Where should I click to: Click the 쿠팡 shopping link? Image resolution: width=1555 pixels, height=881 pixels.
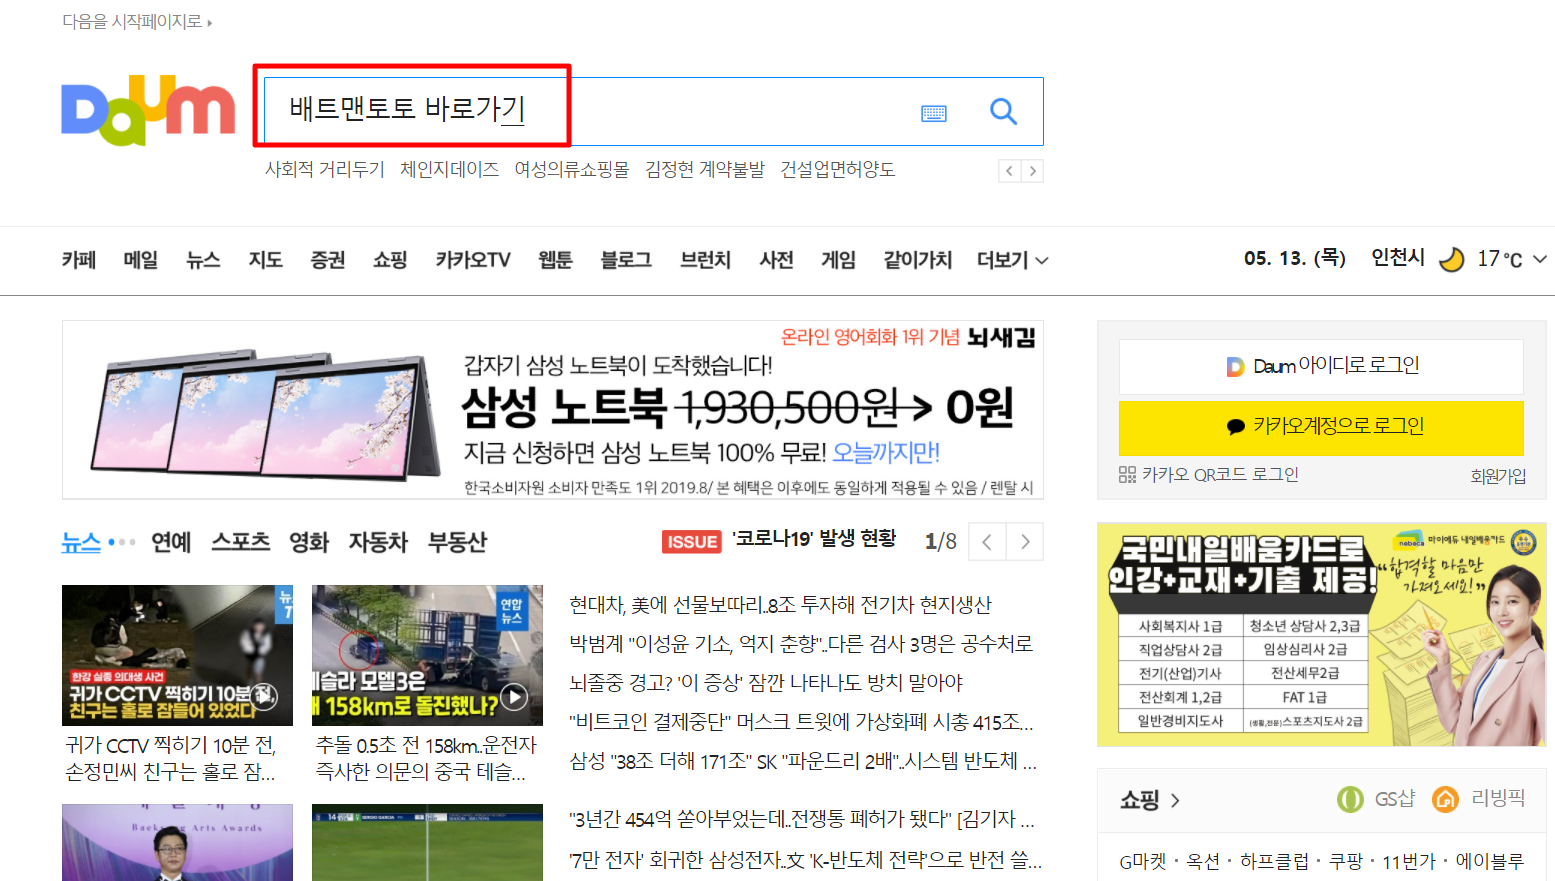1345,861
